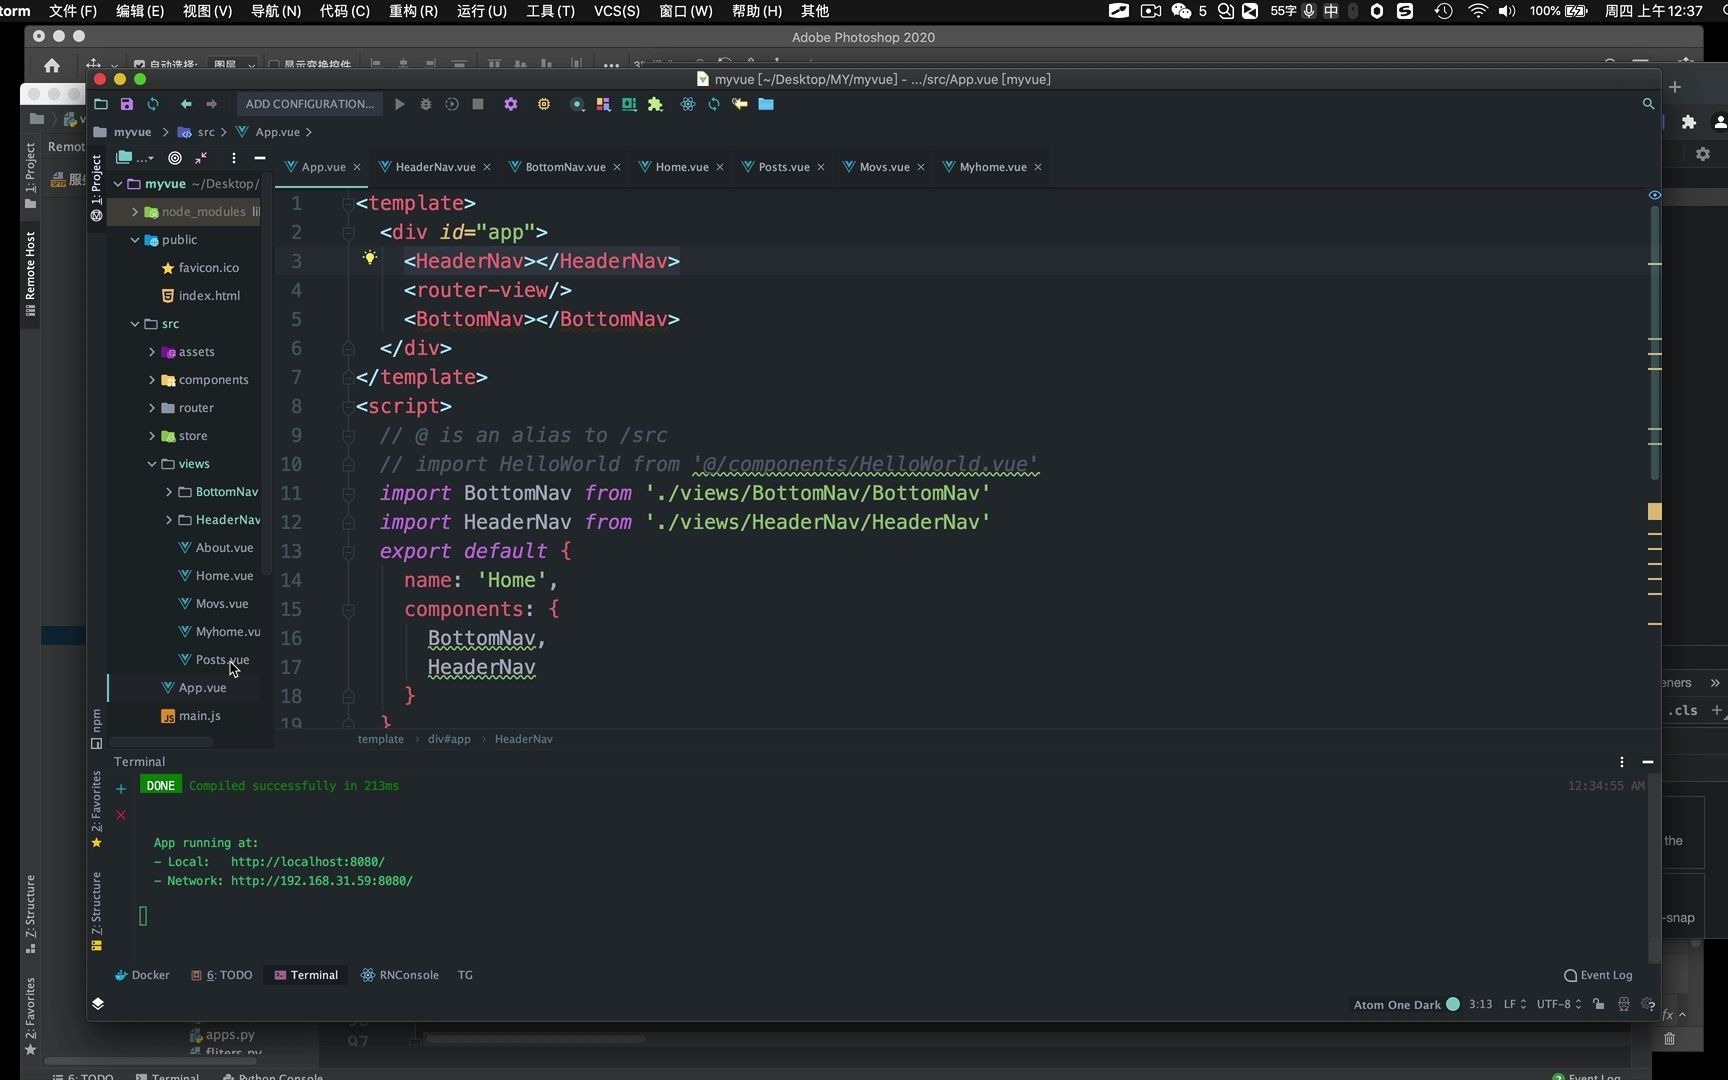This screenshot has width=1728, height=1080.
Task: Click the WeChat icon in macOS menu bar
Action: 1181,11
